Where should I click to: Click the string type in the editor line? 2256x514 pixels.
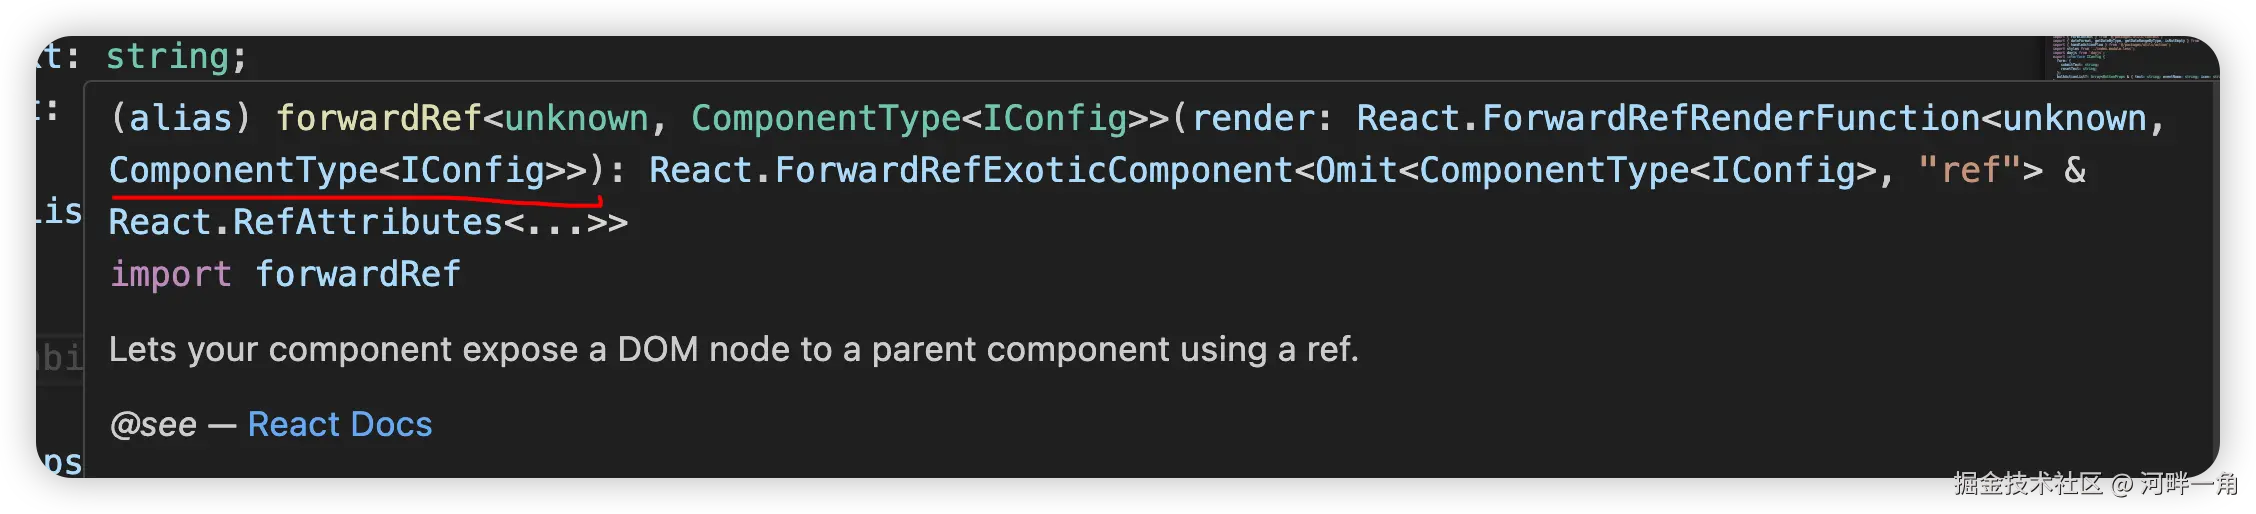(x=168, y=57)
